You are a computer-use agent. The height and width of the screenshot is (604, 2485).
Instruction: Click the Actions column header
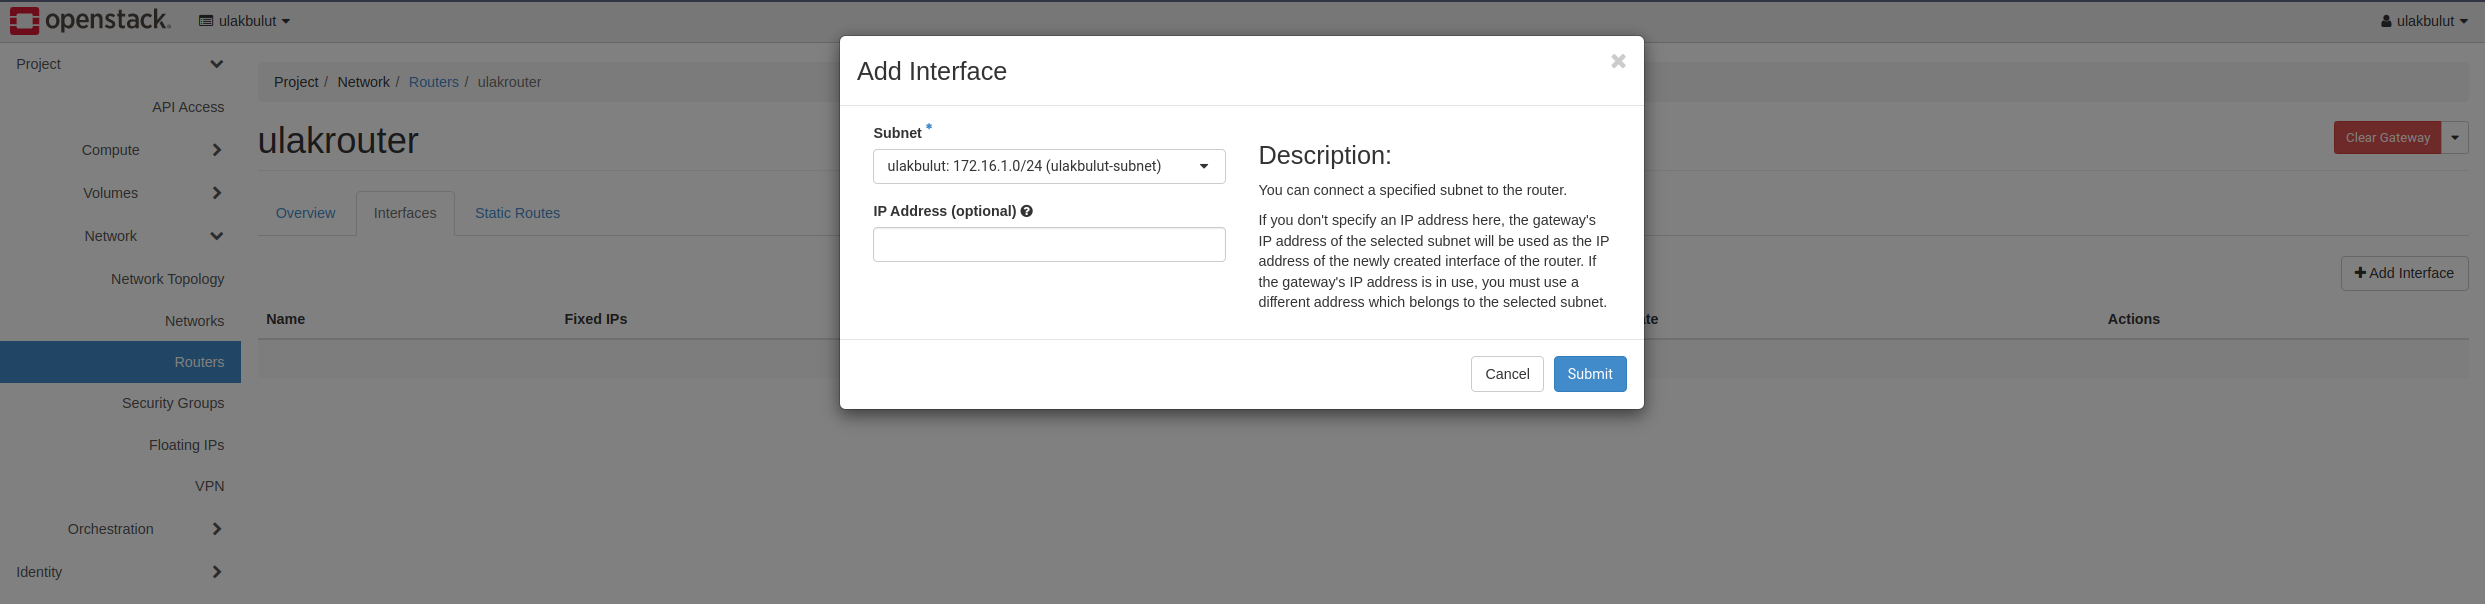coord(2133,319)
